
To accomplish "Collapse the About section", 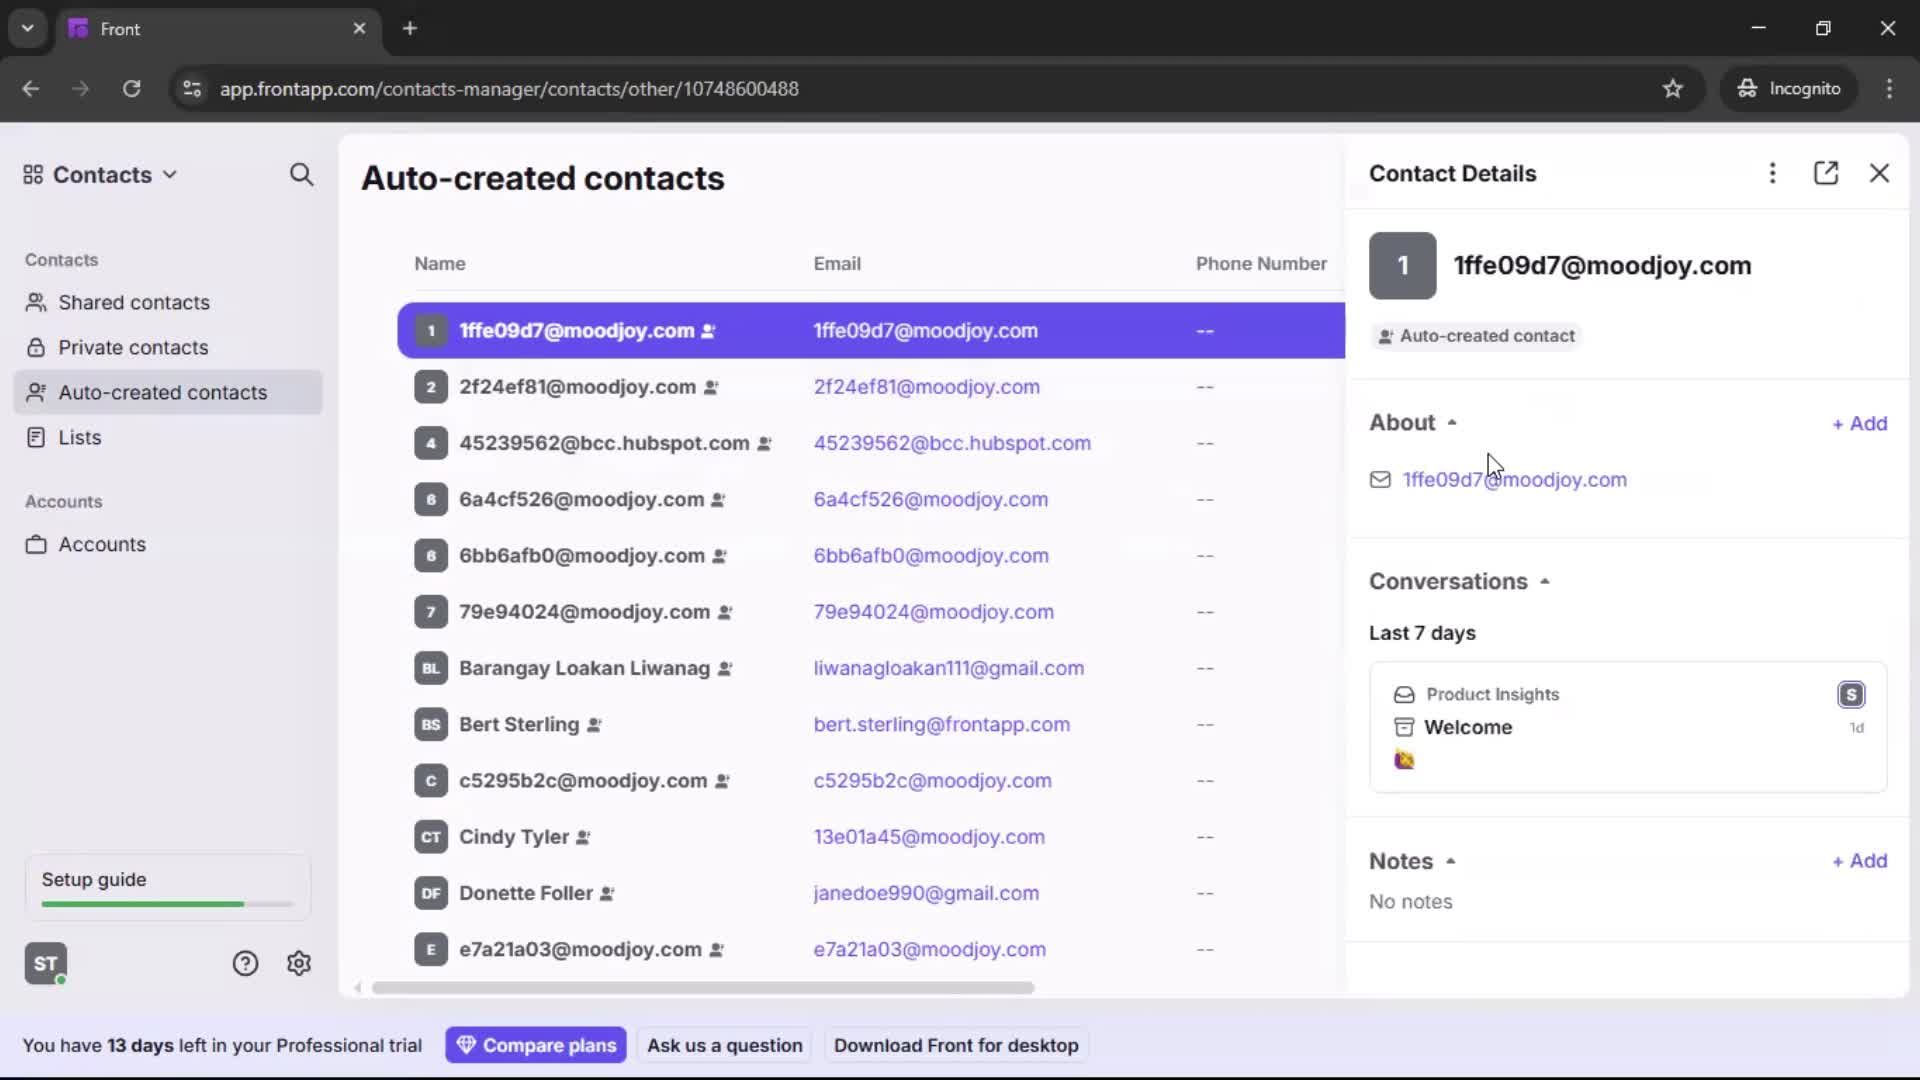I will (x=1452, y=422).
